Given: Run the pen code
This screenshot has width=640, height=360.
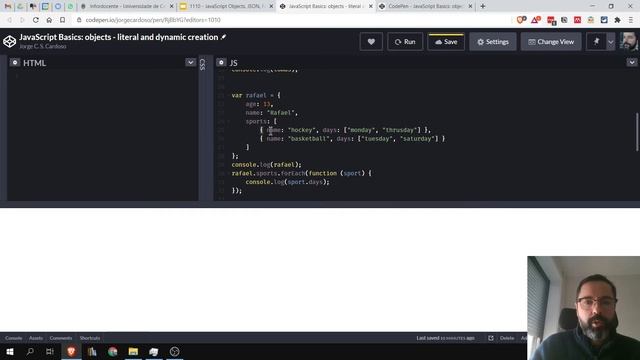Looking at the screenshot, I should coord(405,42).
